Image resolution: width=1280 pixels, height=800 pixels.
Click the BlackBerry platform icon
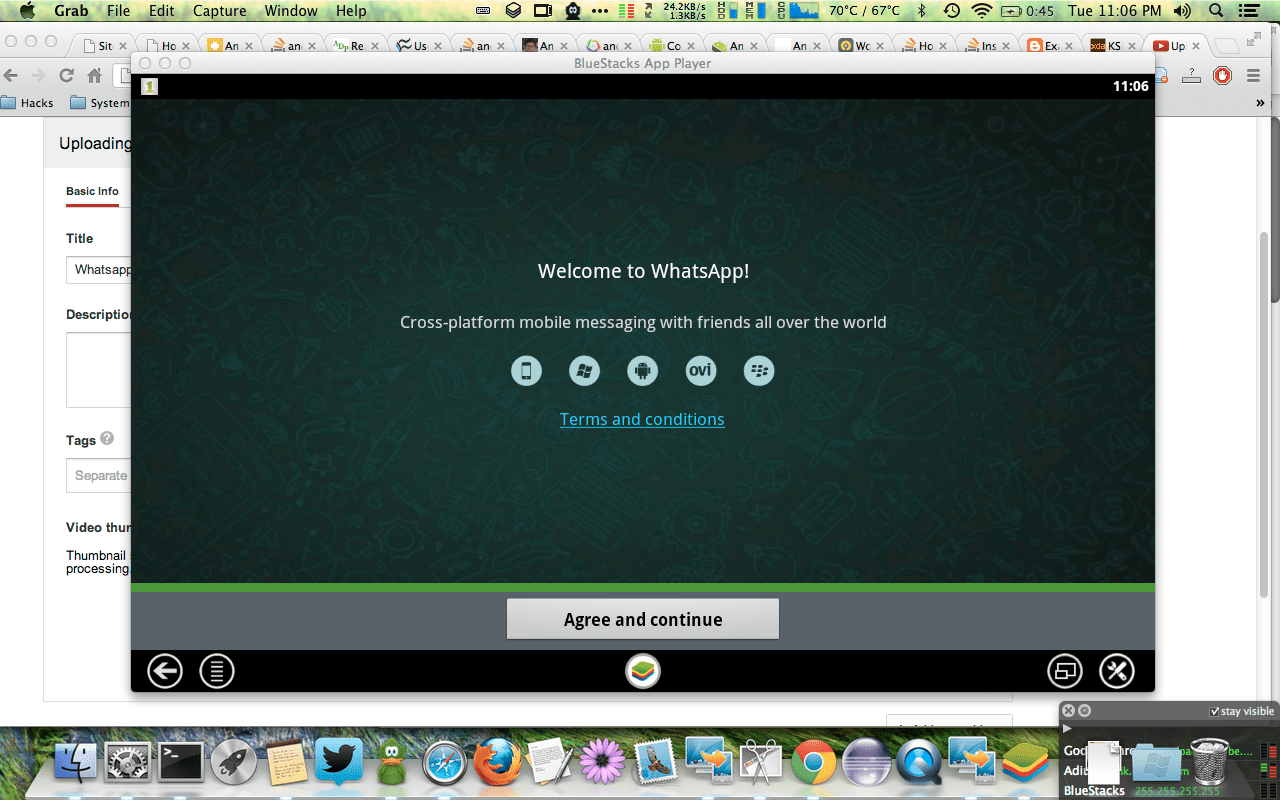[759, 370]
